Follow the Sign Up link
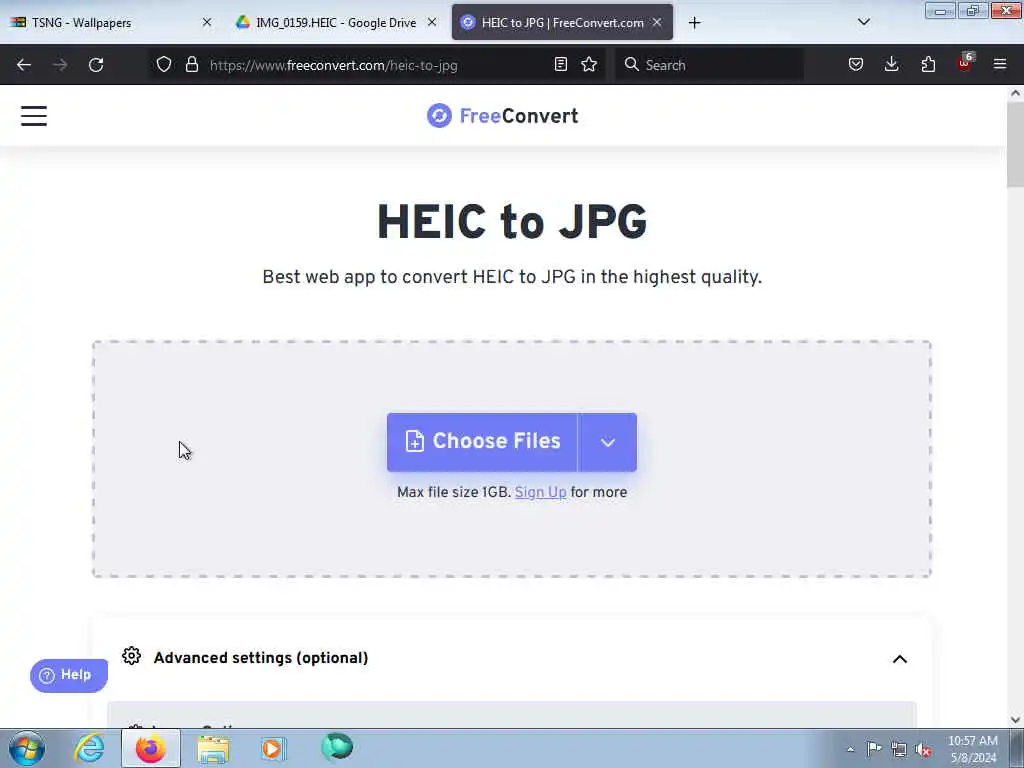1024x768 pixels. click(x=540, y=492)
